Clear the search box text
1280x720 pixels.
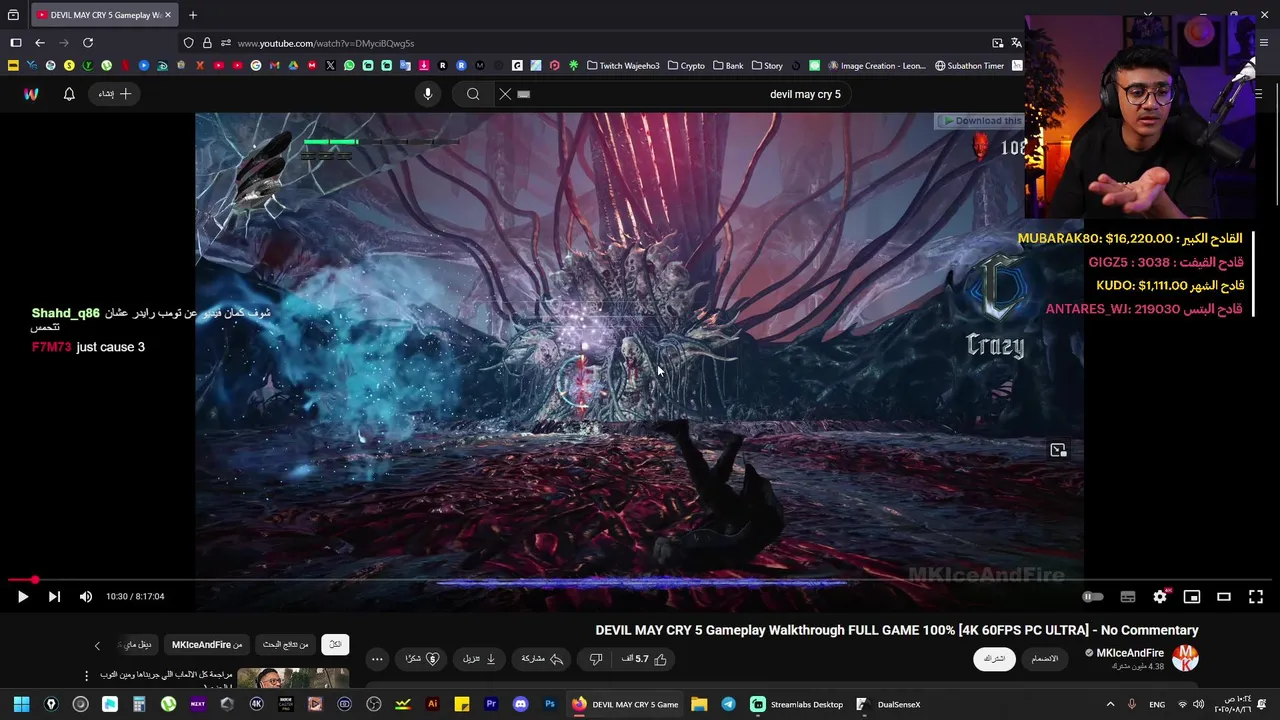tap(505, 94)
